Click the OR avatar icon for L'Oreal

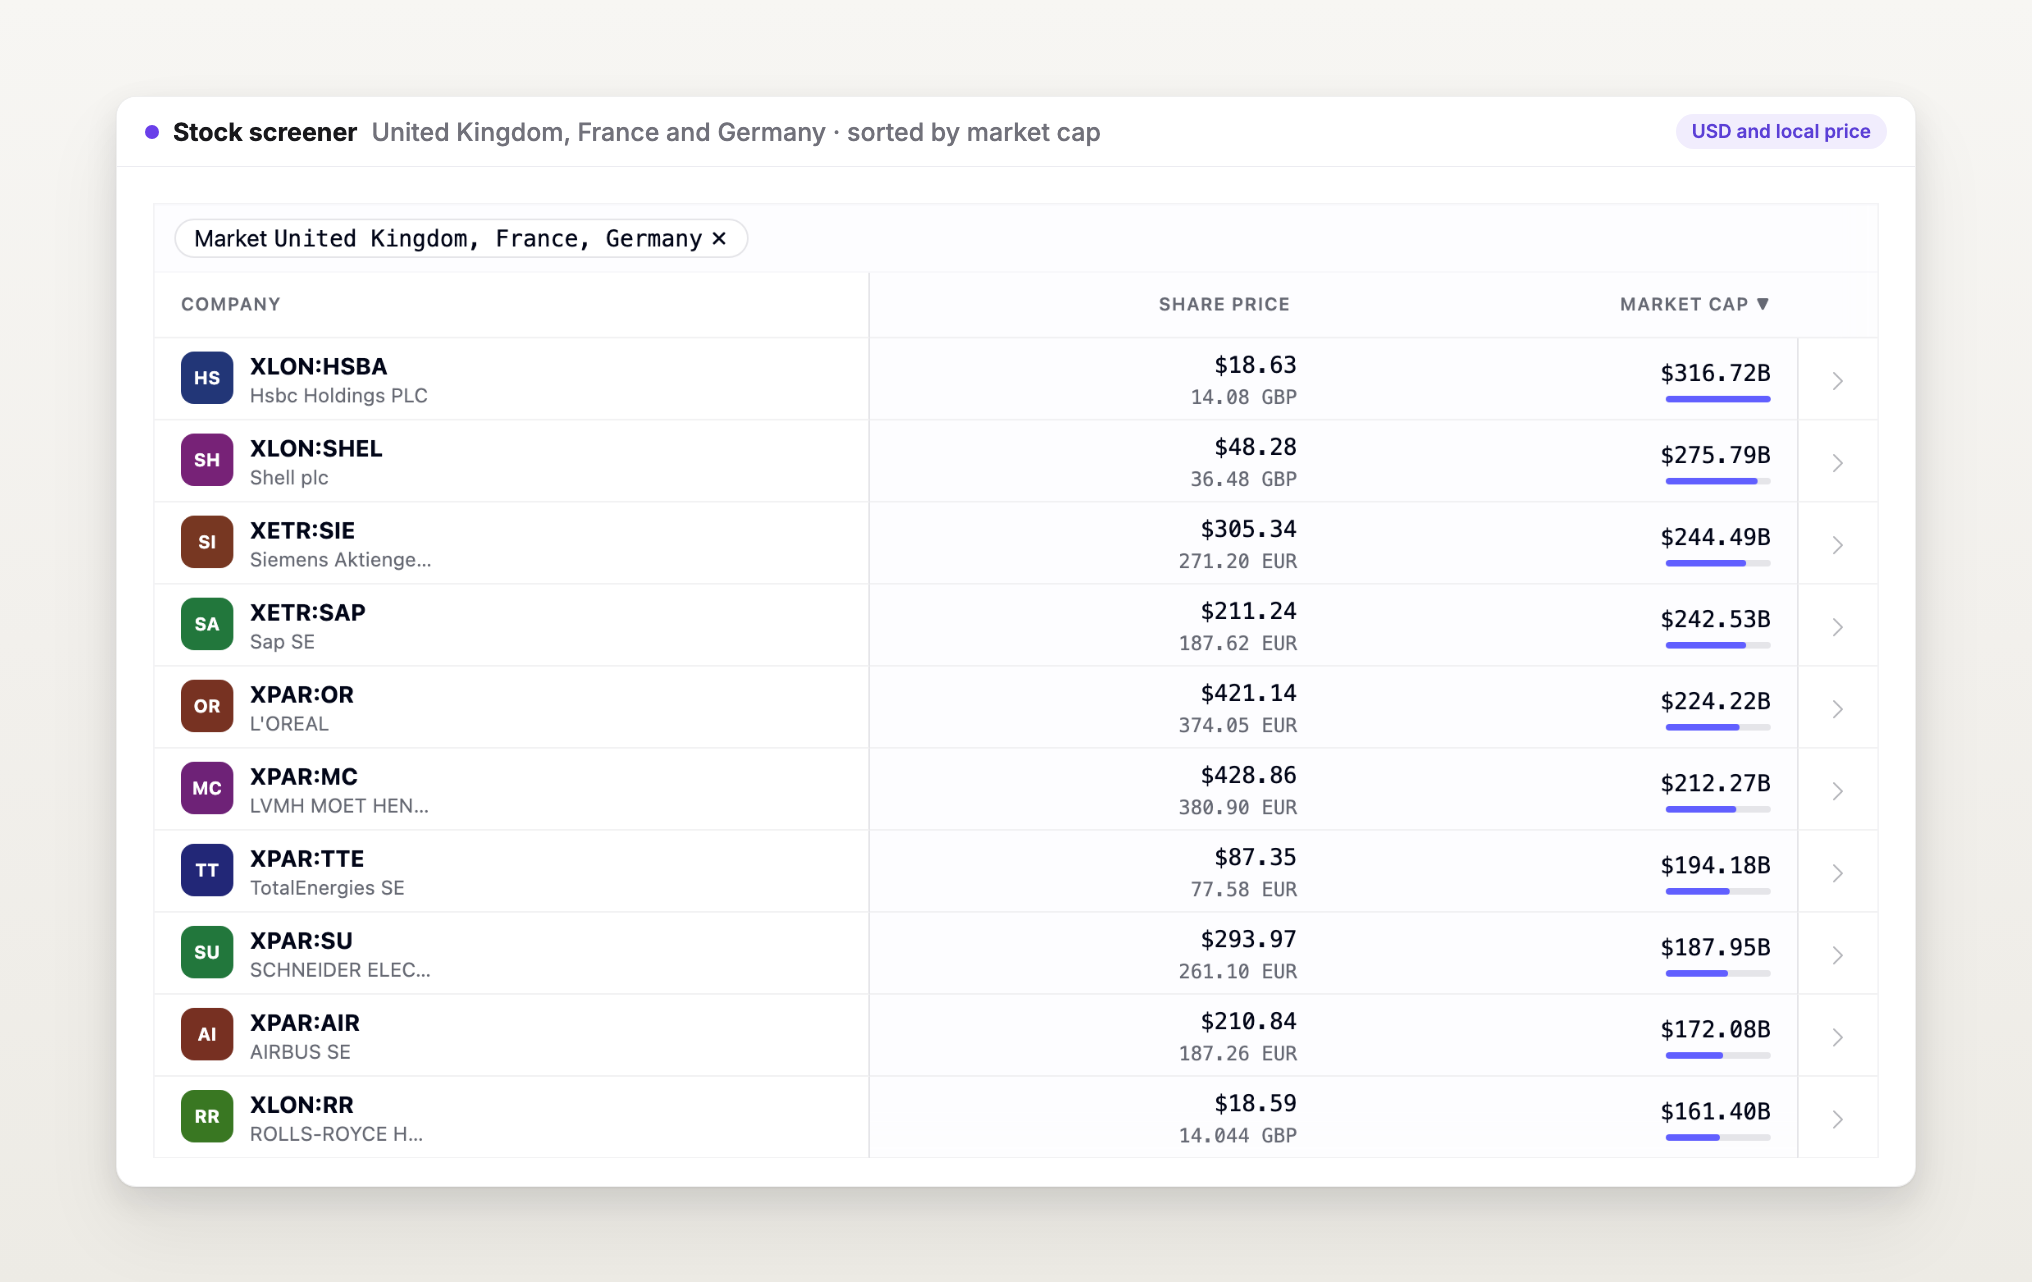click(207, 706)
